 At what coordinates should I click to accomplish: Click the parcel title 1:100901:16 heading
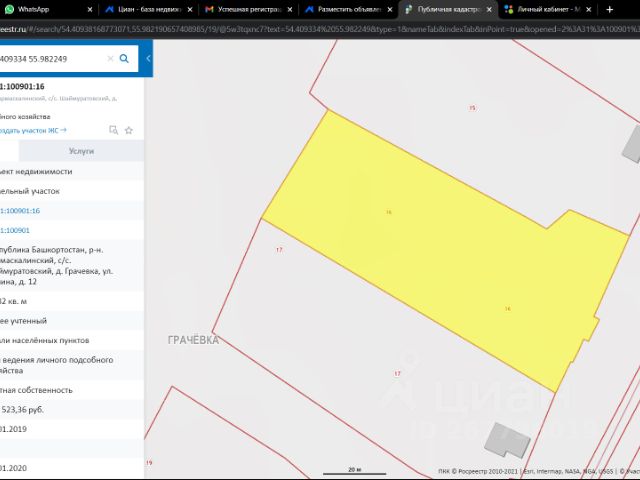click(22, 87)
